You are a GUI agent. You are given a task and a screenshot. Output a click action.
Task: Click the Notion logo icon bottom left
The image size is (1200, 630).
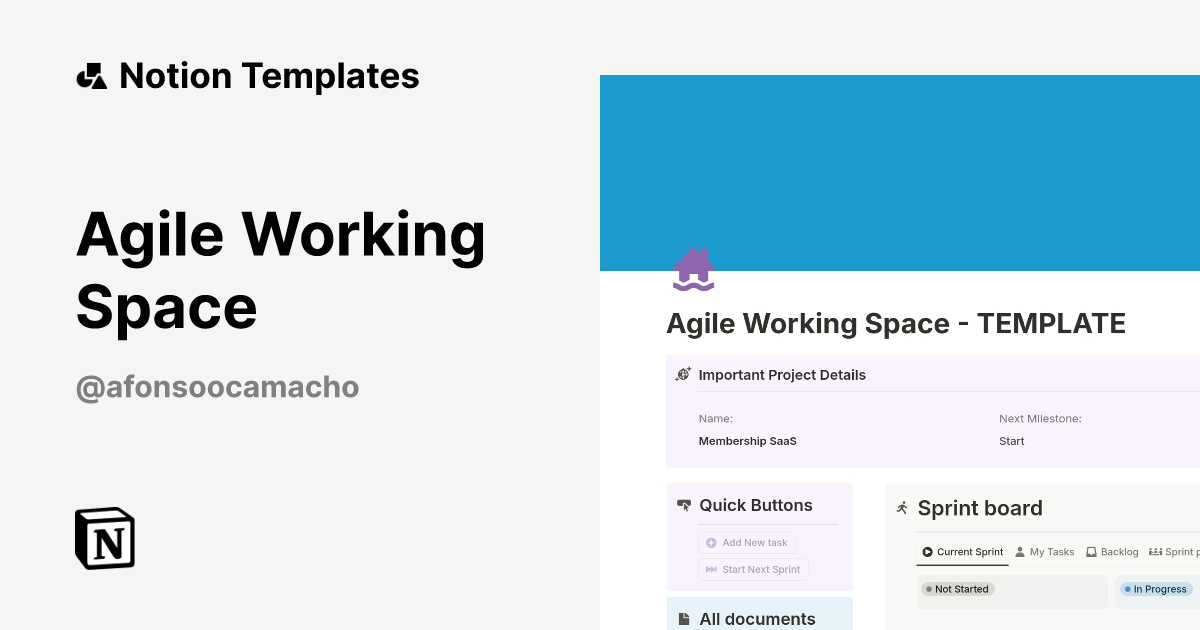104,538
